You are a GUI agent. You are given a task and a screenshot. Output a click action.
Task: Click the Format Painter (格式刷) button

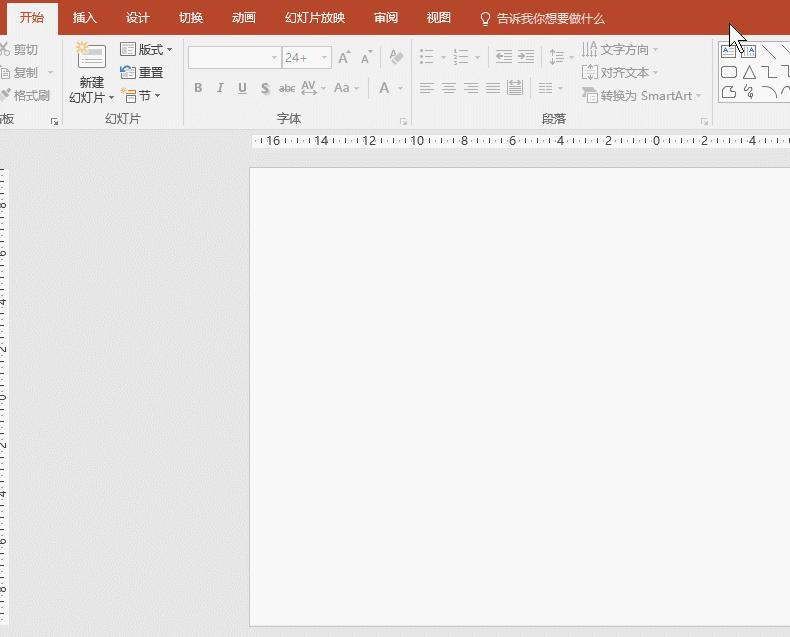[25, 96]
